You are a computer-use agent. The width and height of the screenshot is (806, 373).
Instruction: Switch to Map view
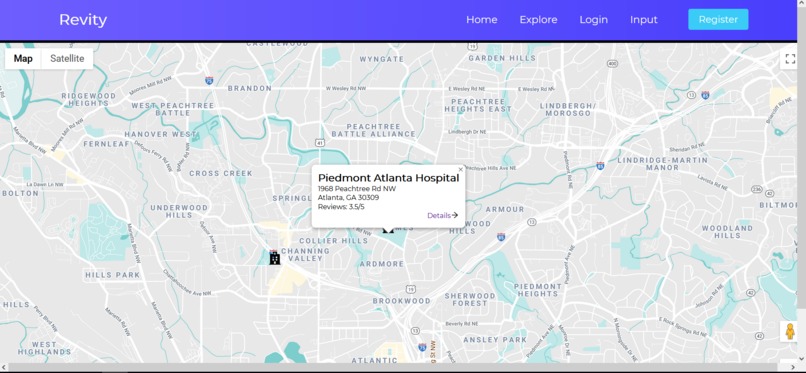23,59
